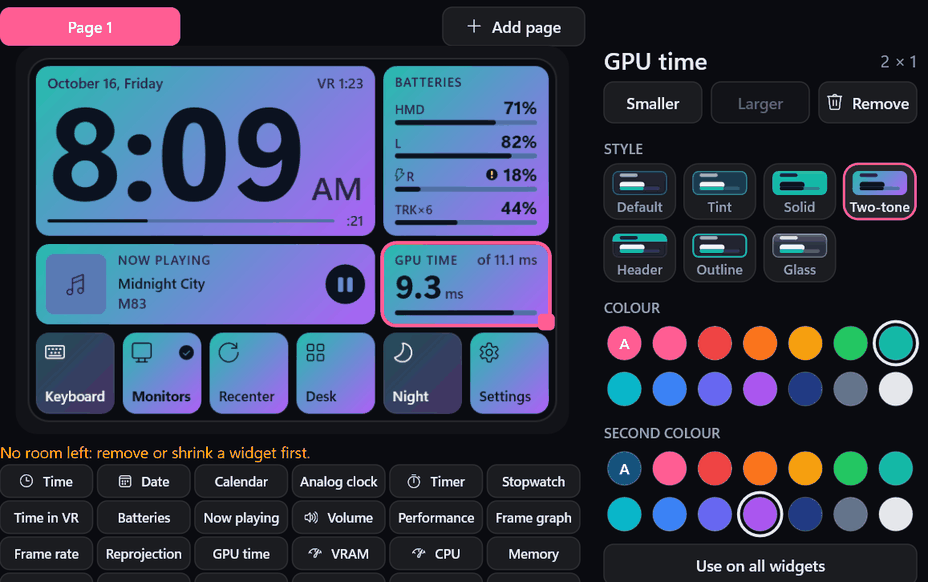This screenshot has width=928, height=582.
Task: Select the Tint style
Action: pyautogui.click(x=720, y=192)
